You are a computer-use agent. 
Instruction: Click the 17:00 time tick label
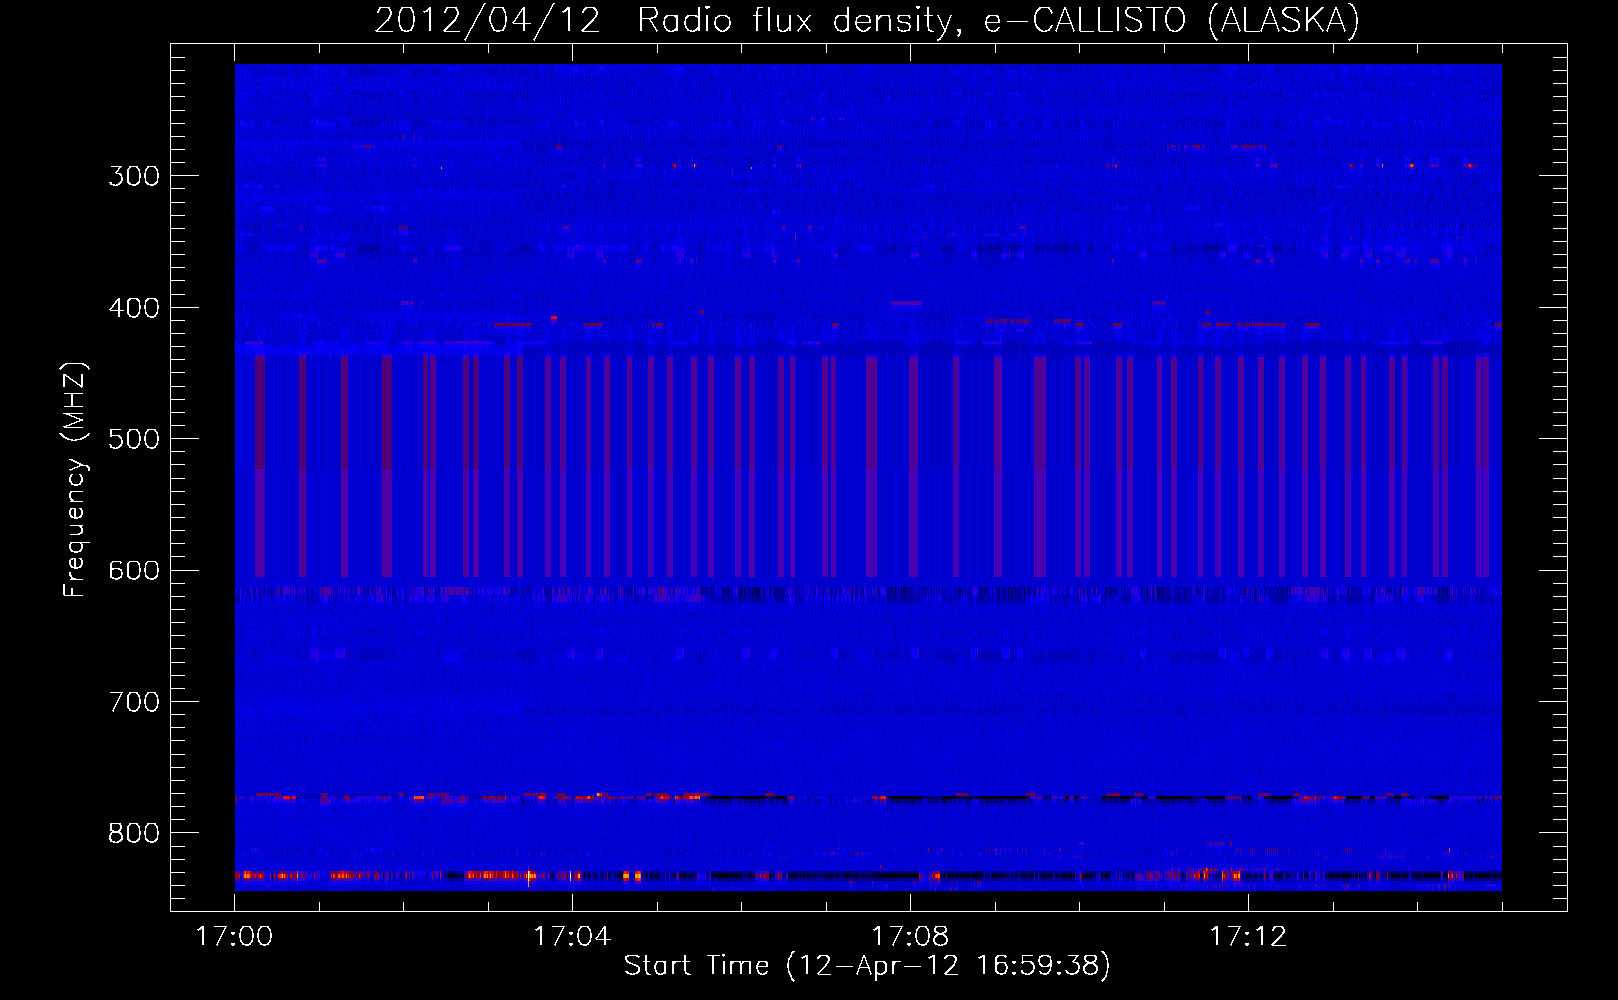234,937
